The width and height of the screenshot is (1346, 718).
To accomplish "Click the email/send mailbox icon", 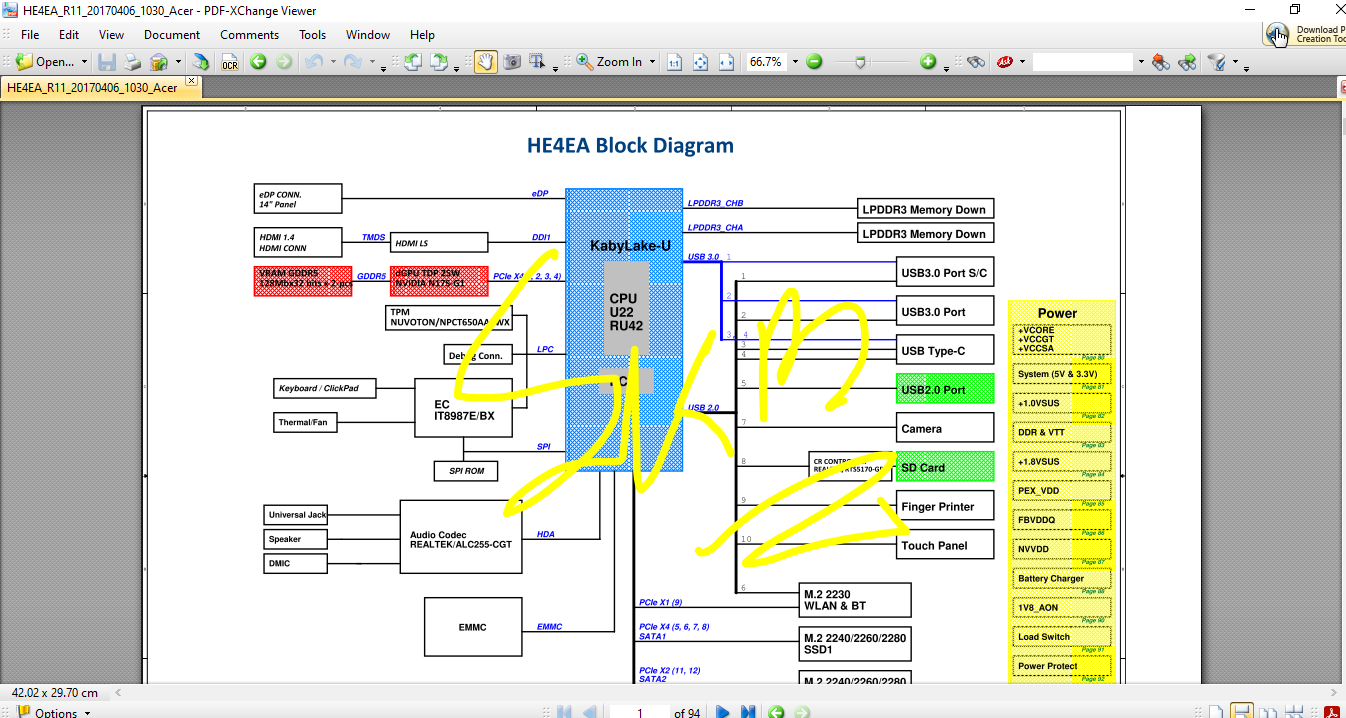I will (x=159, y=62).
